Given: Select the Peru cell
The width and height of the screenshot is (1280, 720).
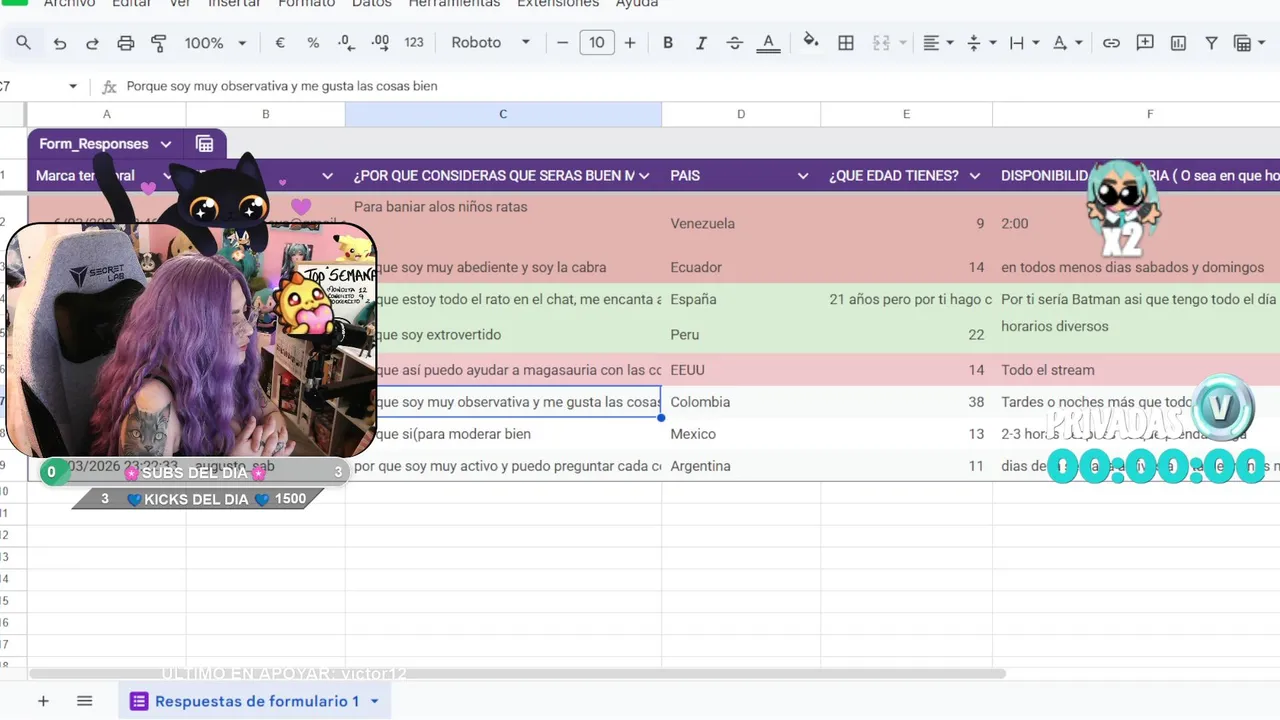Looking at the screenshot, I should [741, 335].
